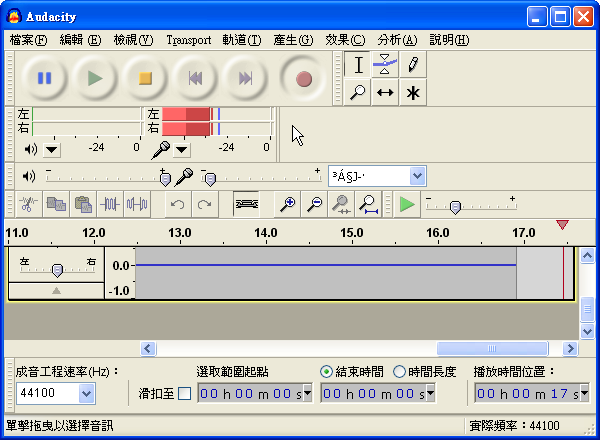Viewport: 600px width, 440px height.
Task: Click the red playhead marker on timeline
Action: coord(562,225)
